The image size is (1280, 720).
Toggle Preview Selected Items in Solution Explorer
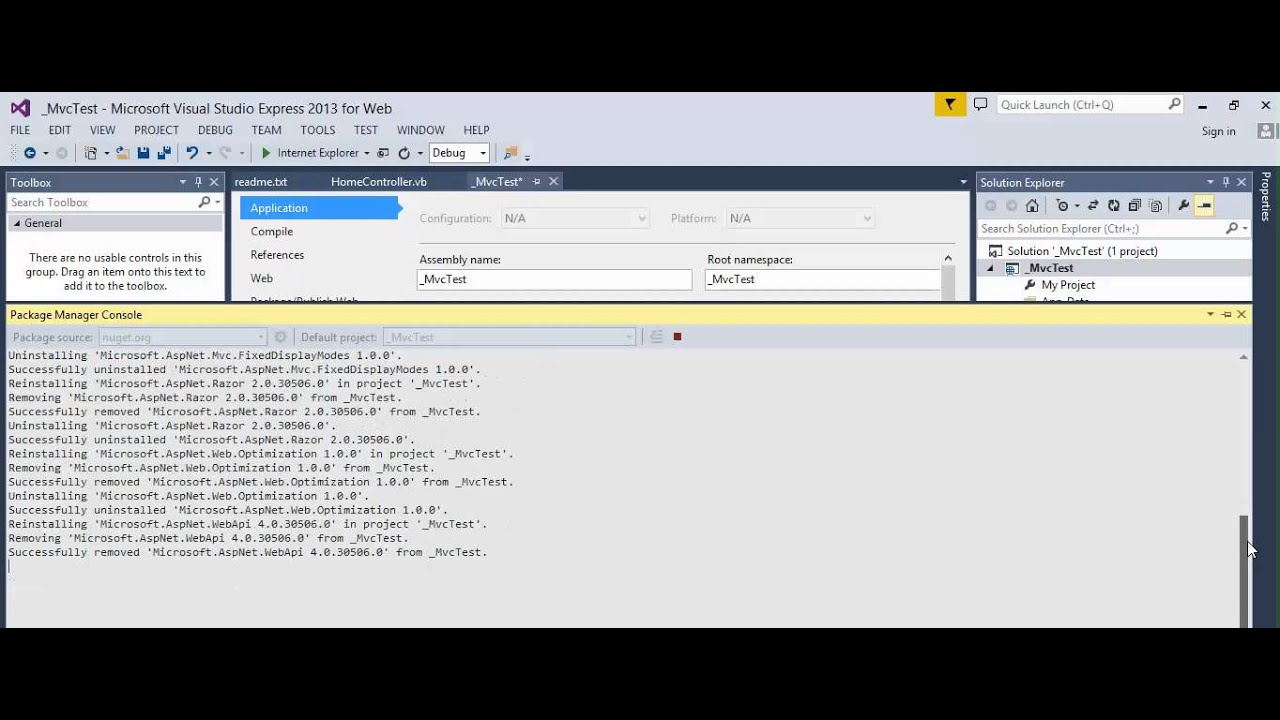[x=1204, y=205]
